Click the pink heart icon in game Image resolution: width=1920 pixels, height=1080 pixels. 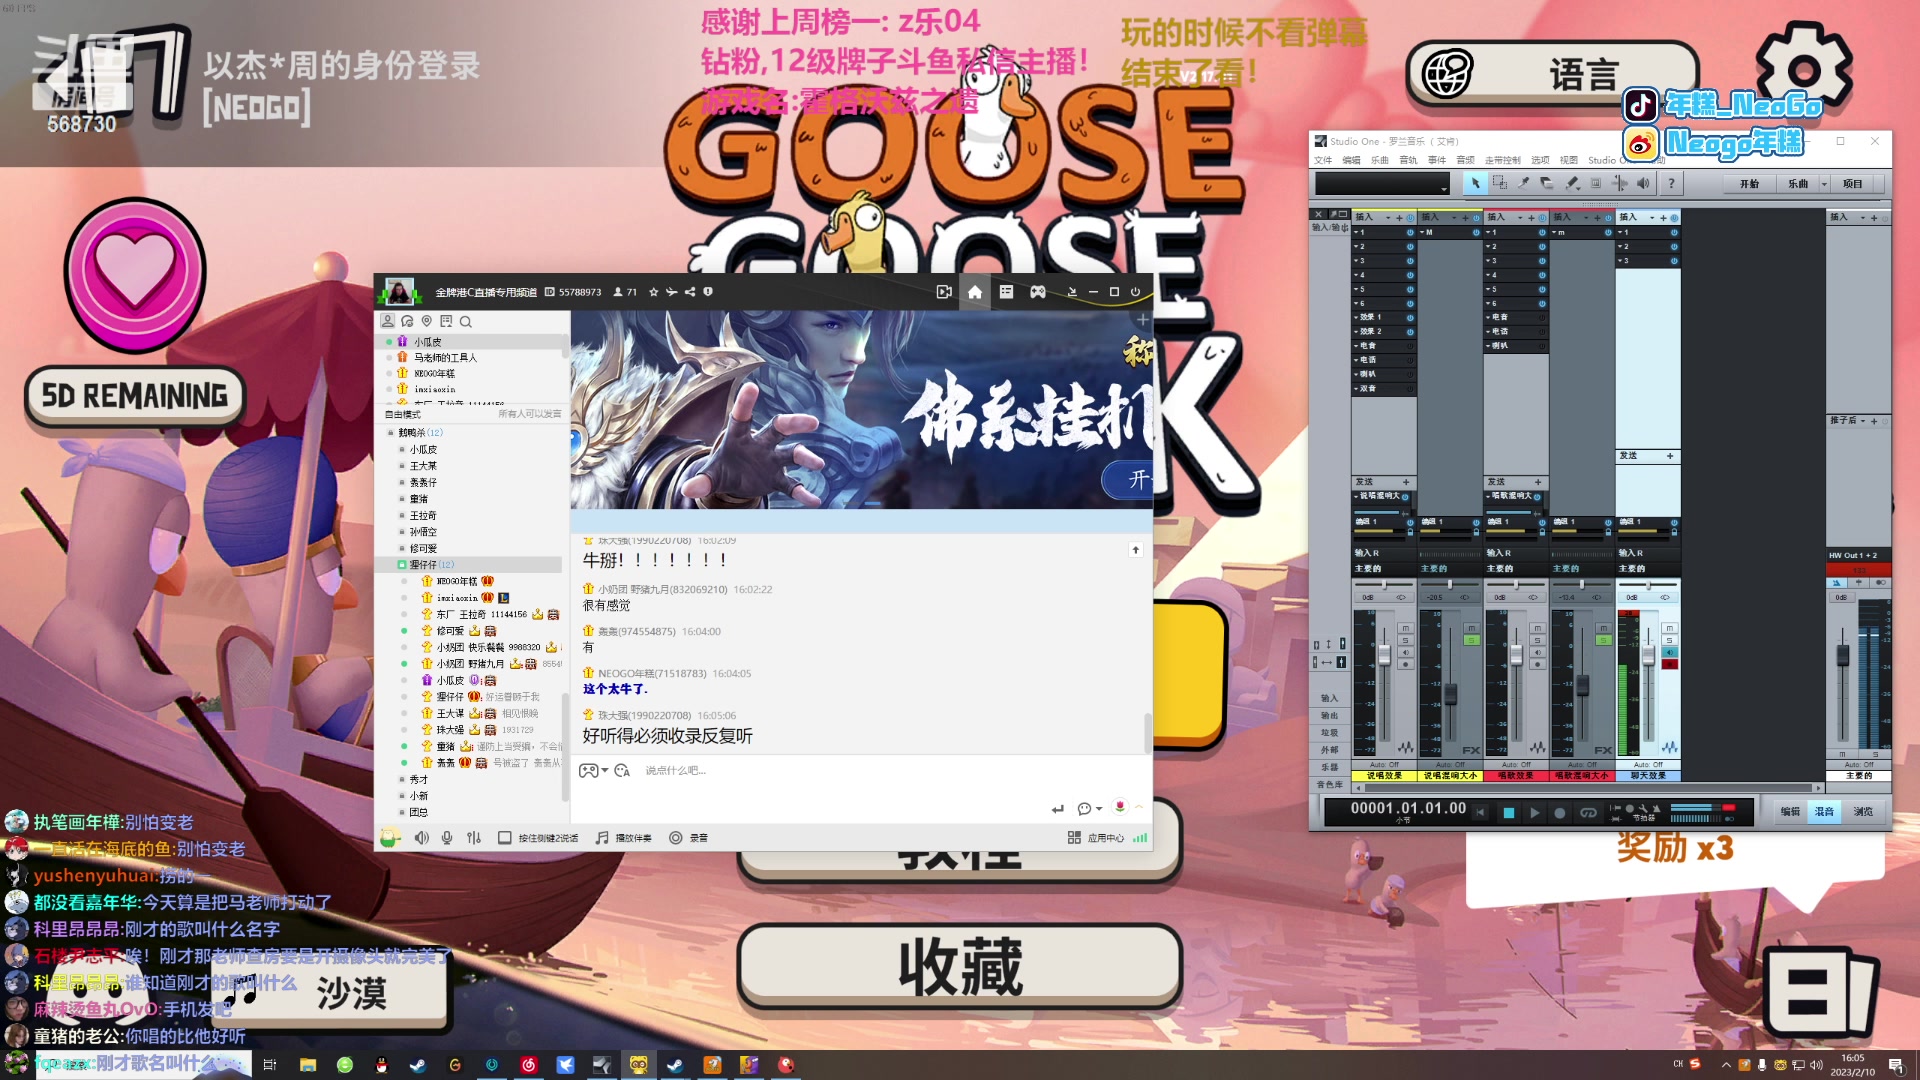135,275
